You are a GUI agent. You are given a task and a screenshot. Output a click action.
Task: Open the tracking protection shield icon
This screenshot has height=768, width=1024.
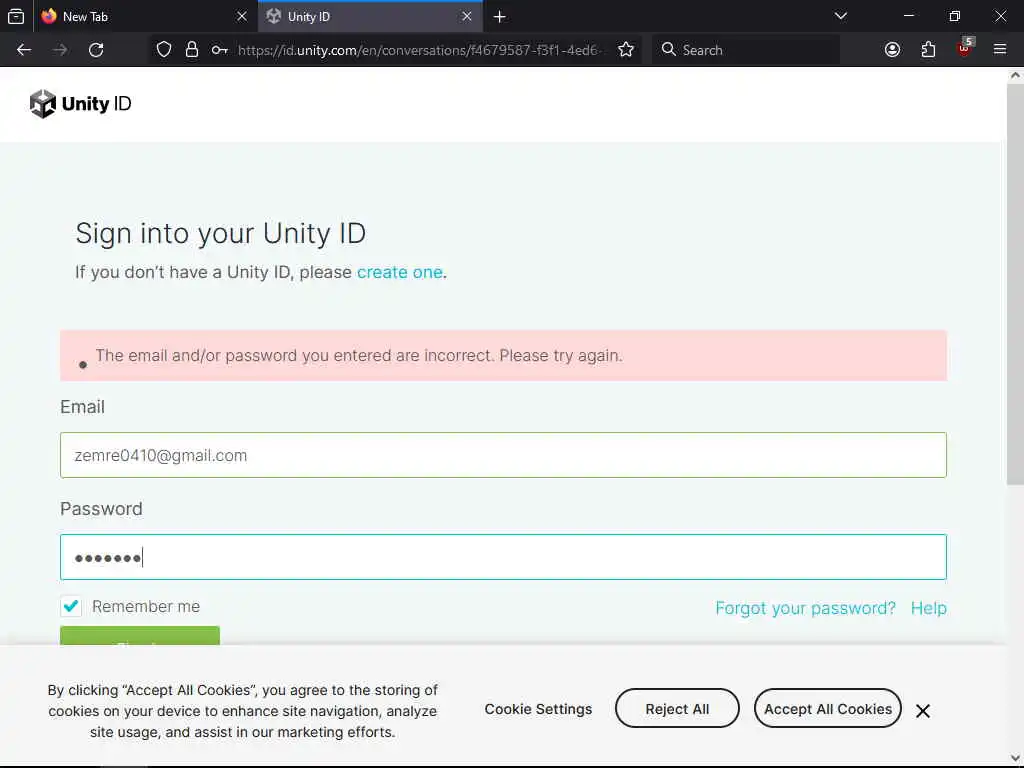[x=164, y=50]
